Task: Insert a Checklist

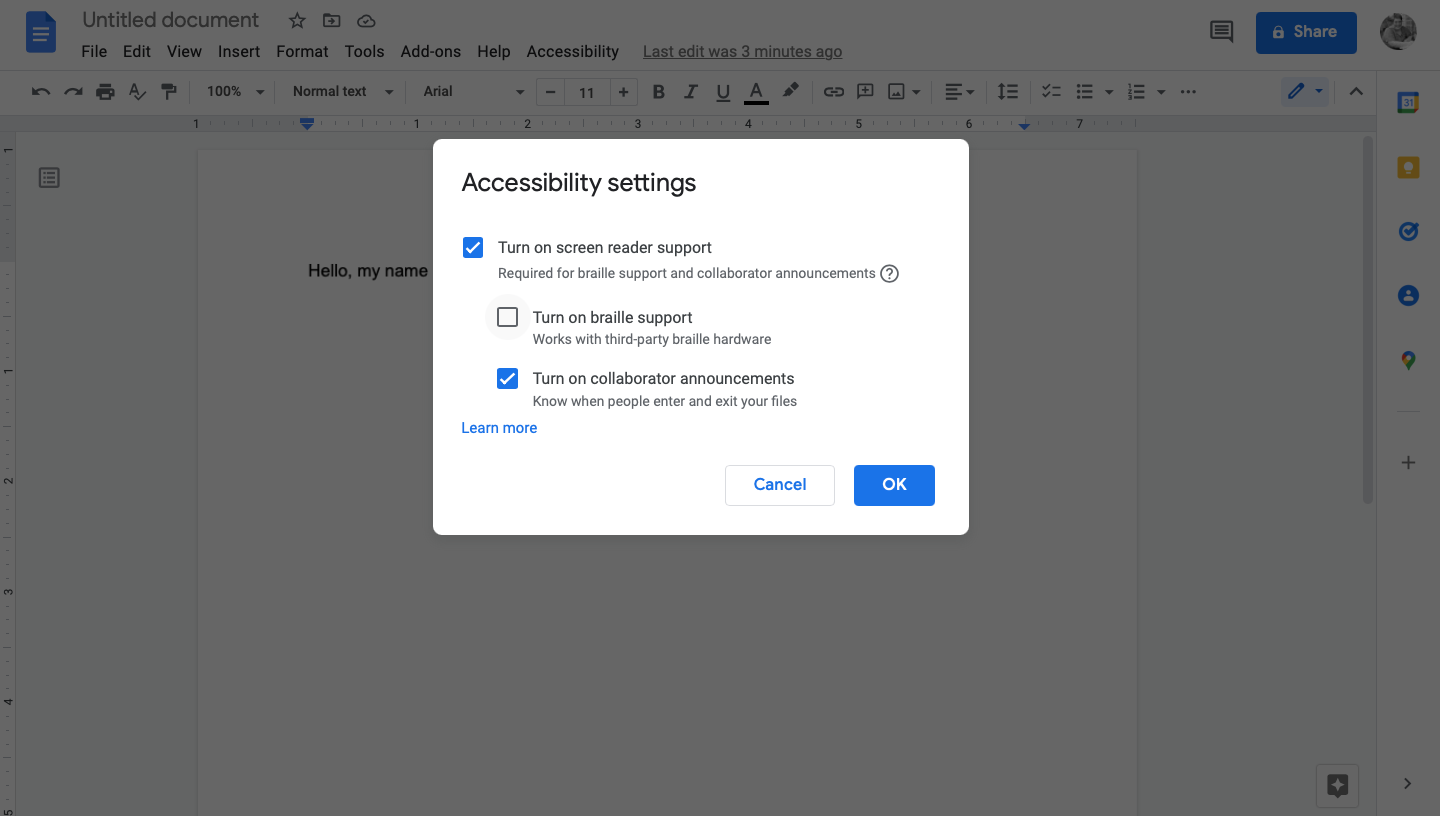Action: coord(1051,92)
